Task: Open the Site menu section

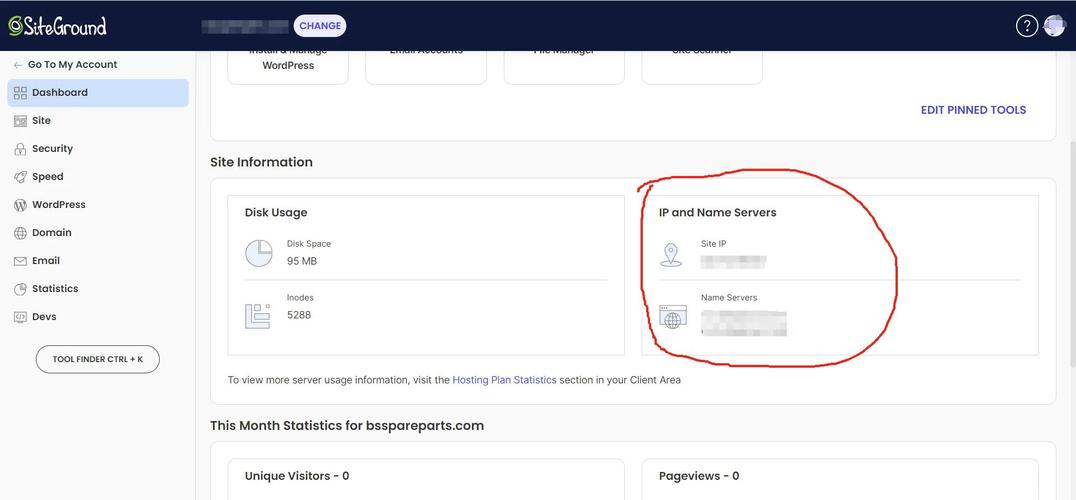Action: pyautogui.click(x=98, y=121)
